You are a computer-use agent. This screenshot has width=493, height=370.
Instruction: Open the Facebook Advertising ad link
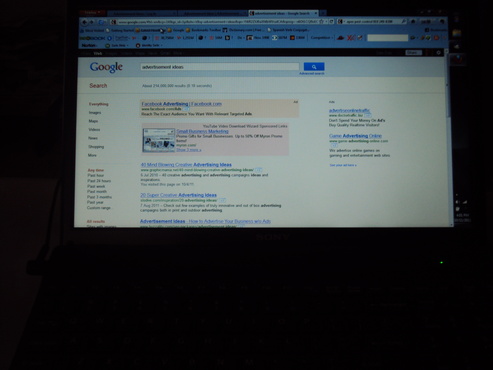coord(181,104)
